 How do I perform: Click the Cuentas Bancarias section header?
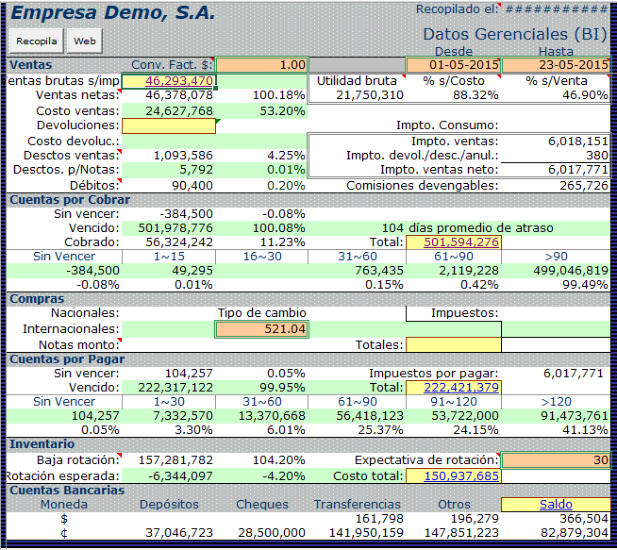(66, 491)
